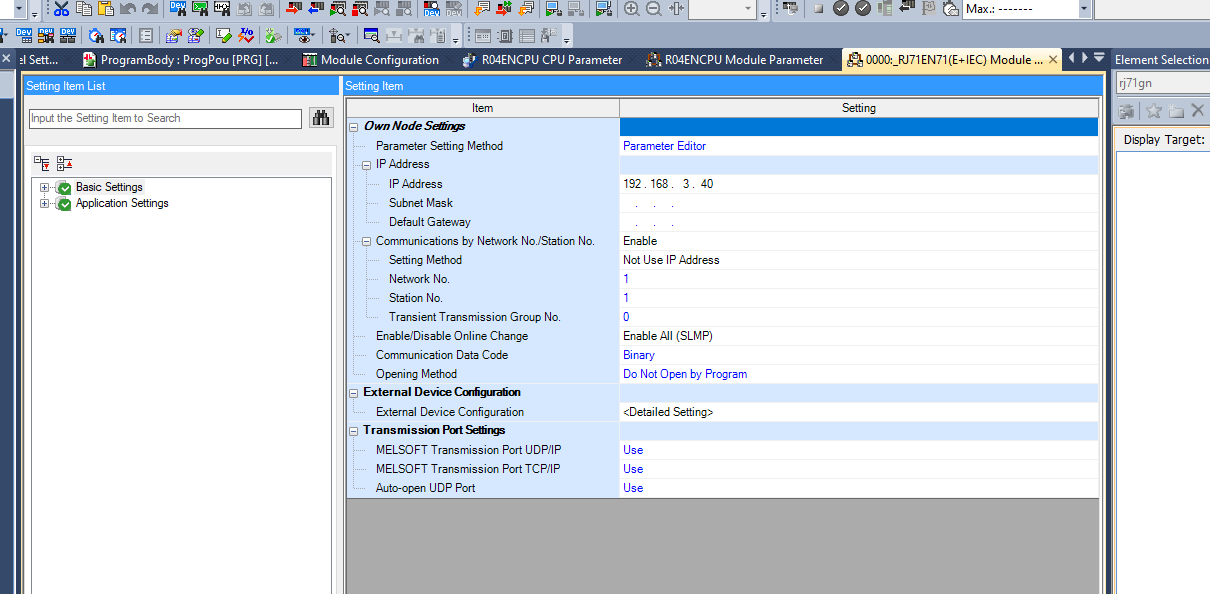Click the MELSOFT Transmission Port UDP/IP Use value
The width and height of the screenshot is (1210, 594).
click(x=633, y=450)
